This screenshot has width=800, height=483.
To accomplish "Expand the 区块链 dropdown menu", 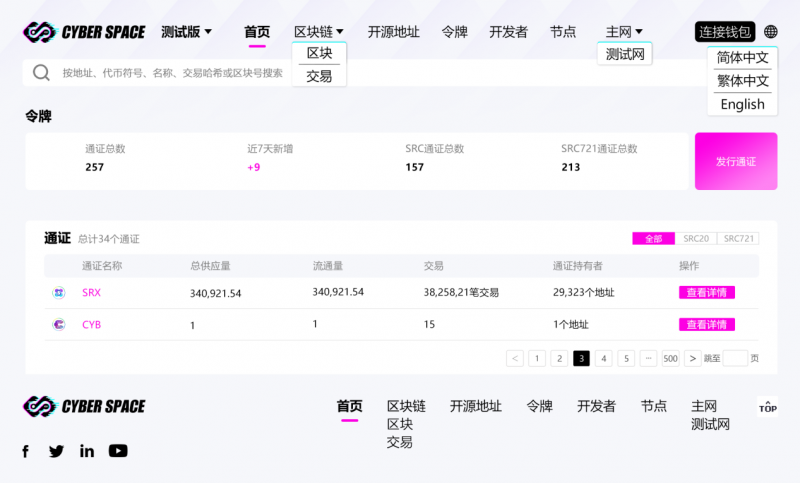I will pyautogui.click(x=319, y=32).
